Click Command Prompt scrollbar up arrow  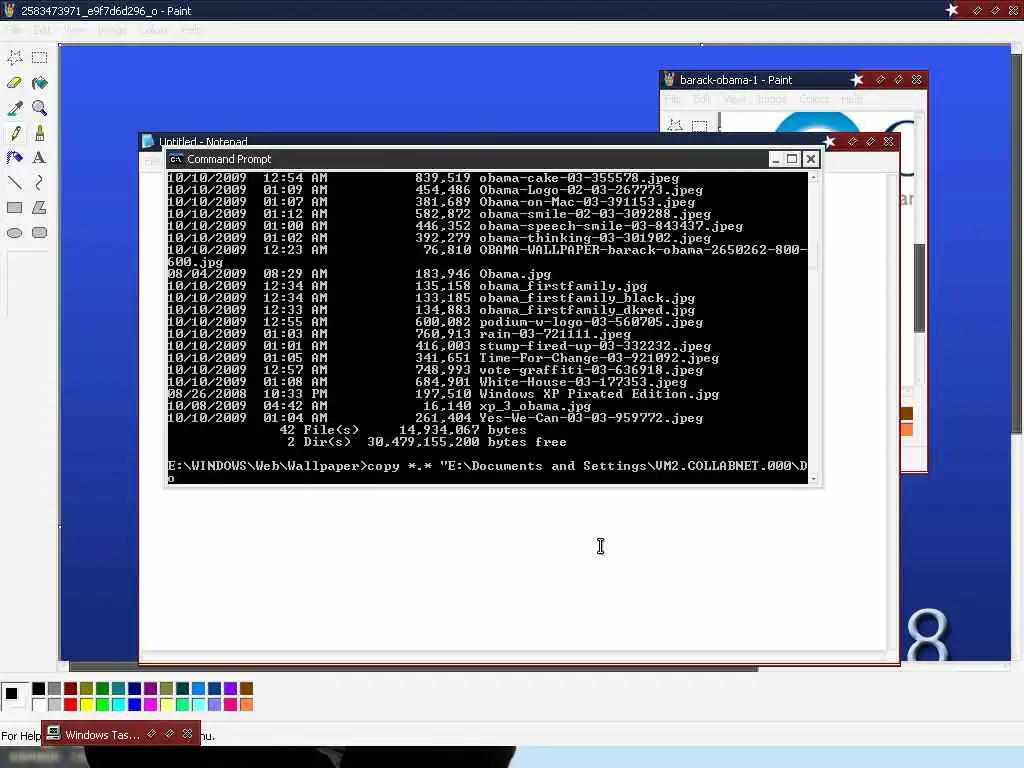point(814,177)
